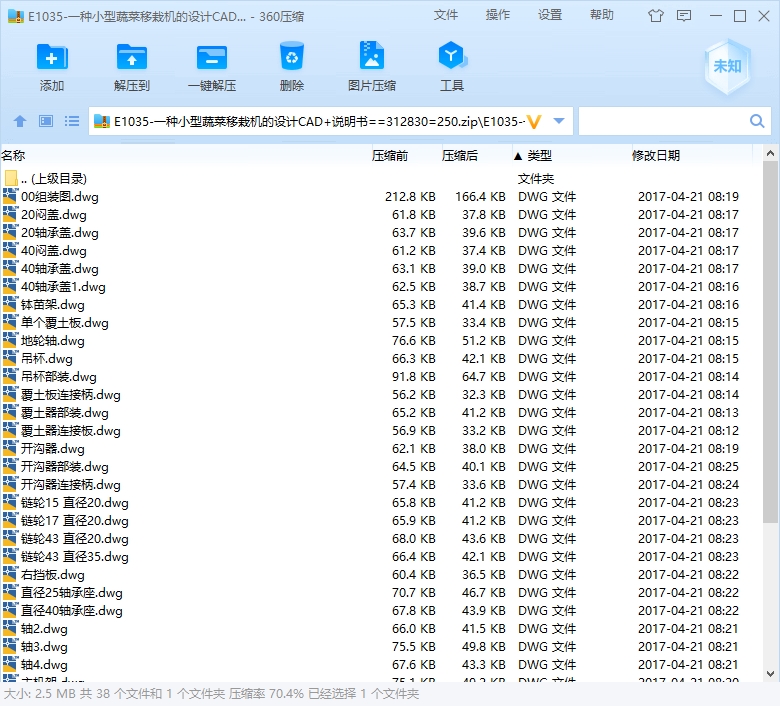This screenshot has height=706, width=780.
Task: Open the feedback message icon in title bar
Action: (x=684, y=16)
